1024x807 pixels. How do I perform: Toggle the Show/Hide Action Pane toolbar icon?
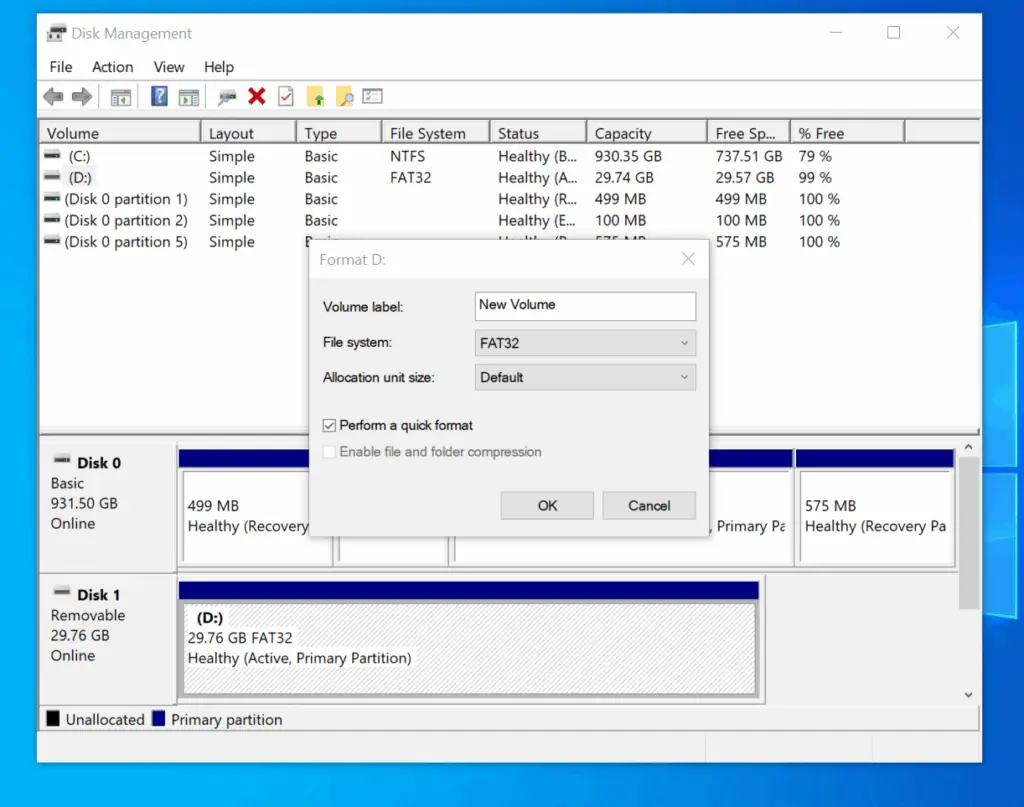[x=189, y=96]
